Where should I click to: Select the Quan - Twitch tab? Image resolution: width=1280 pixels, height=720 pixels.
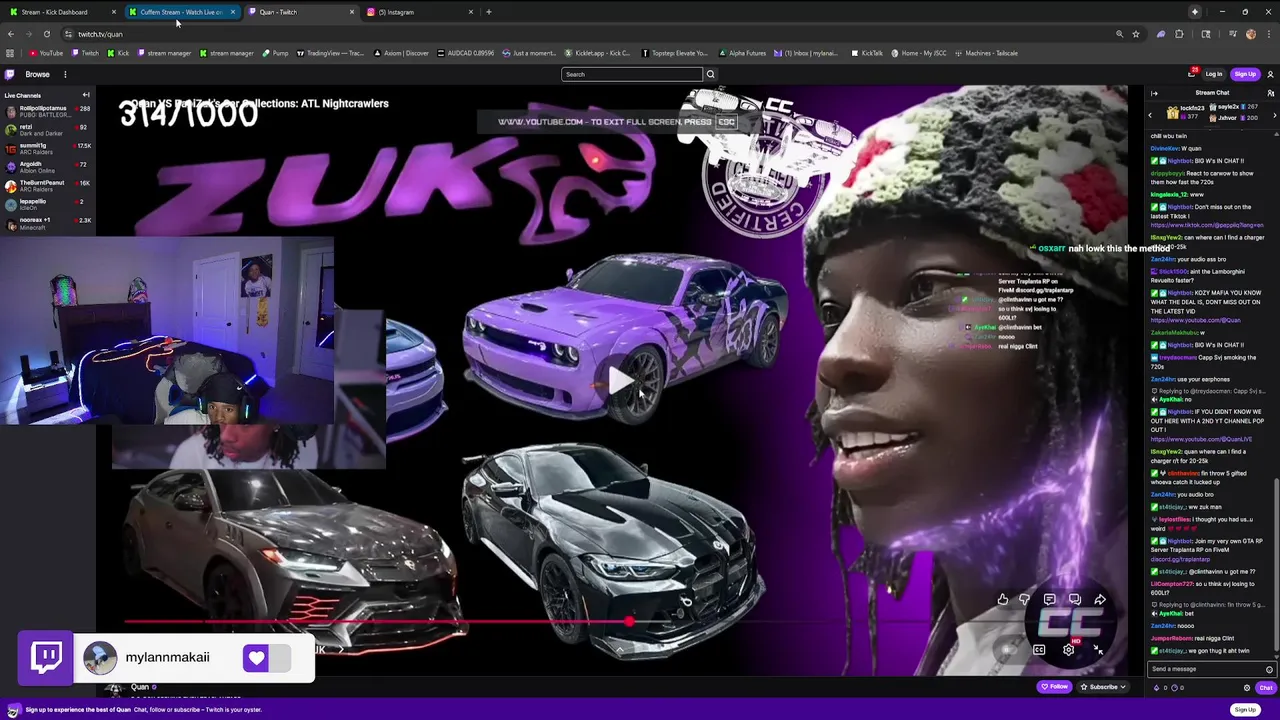pyautogui.click(x=300, y=12)
